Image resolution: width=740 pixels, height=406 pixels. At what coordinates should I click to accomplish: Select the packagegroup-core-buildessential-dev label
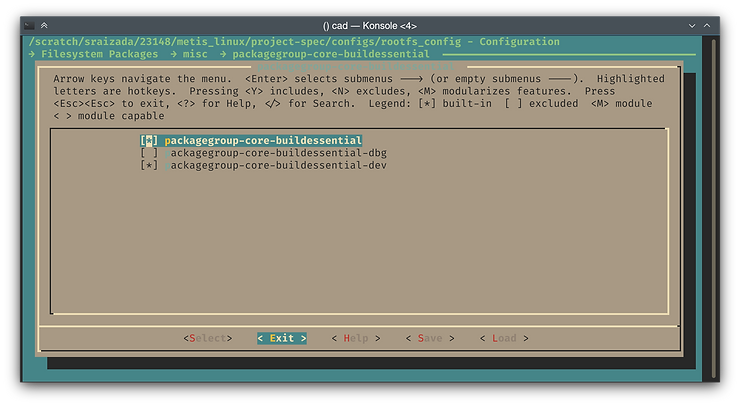[276, 165]
